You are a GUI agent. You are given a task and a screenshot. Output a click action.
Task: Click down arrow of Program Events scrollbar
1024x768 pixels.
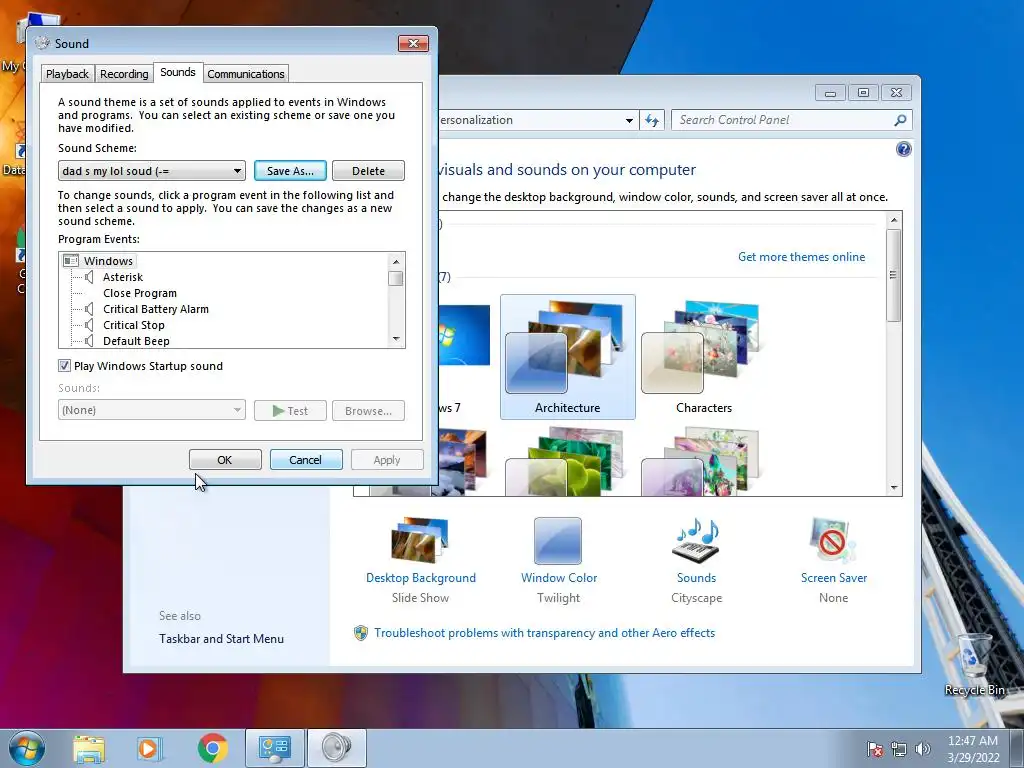(396, 339)
